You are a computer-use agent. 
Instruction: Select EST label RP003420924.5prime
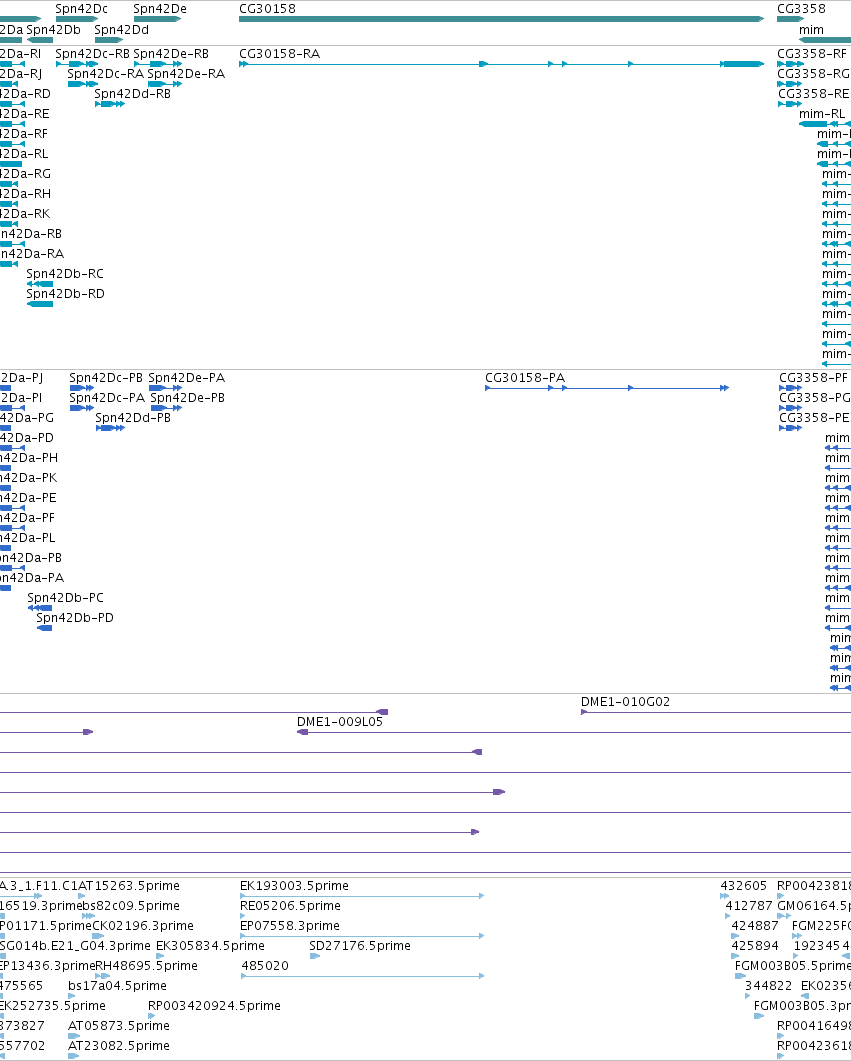(214, 1006)
